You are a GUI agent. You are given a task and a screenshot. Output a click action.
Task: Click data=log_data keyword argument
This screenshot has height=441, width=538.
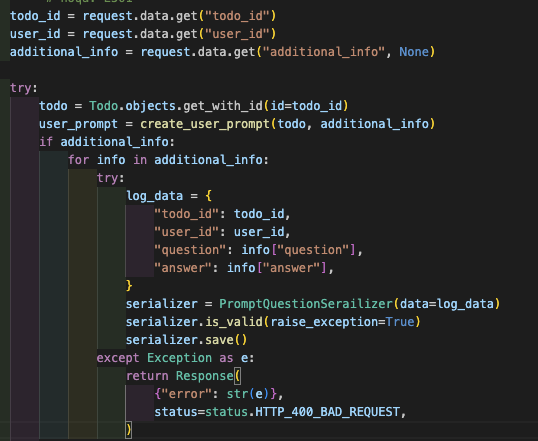coord(446,304)
